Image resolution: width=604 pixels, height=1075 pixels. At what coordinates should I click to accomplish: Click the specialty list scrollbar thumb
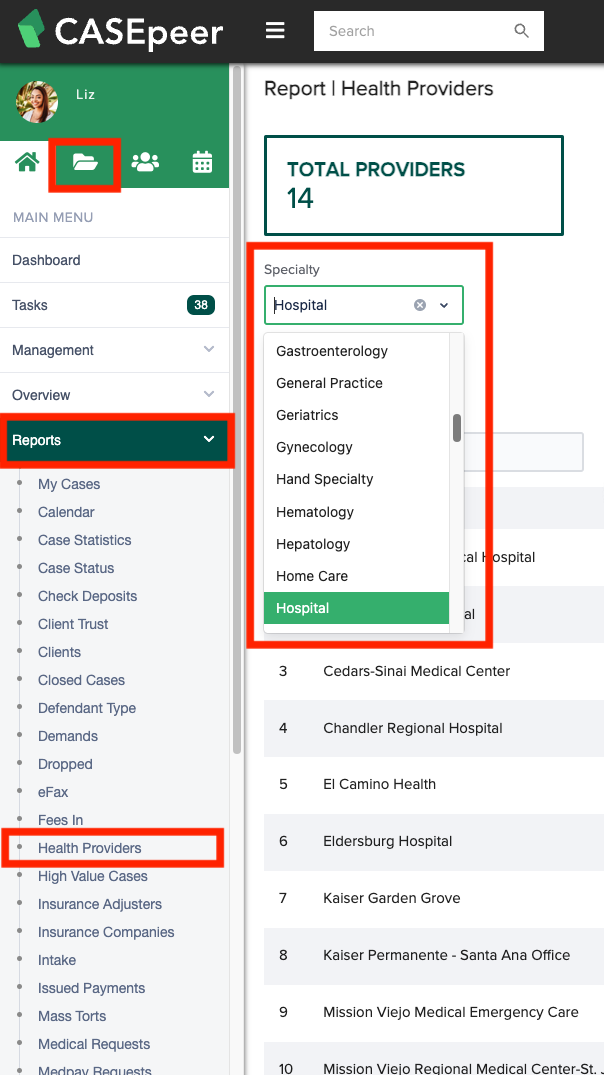click(x=457, y=428)
